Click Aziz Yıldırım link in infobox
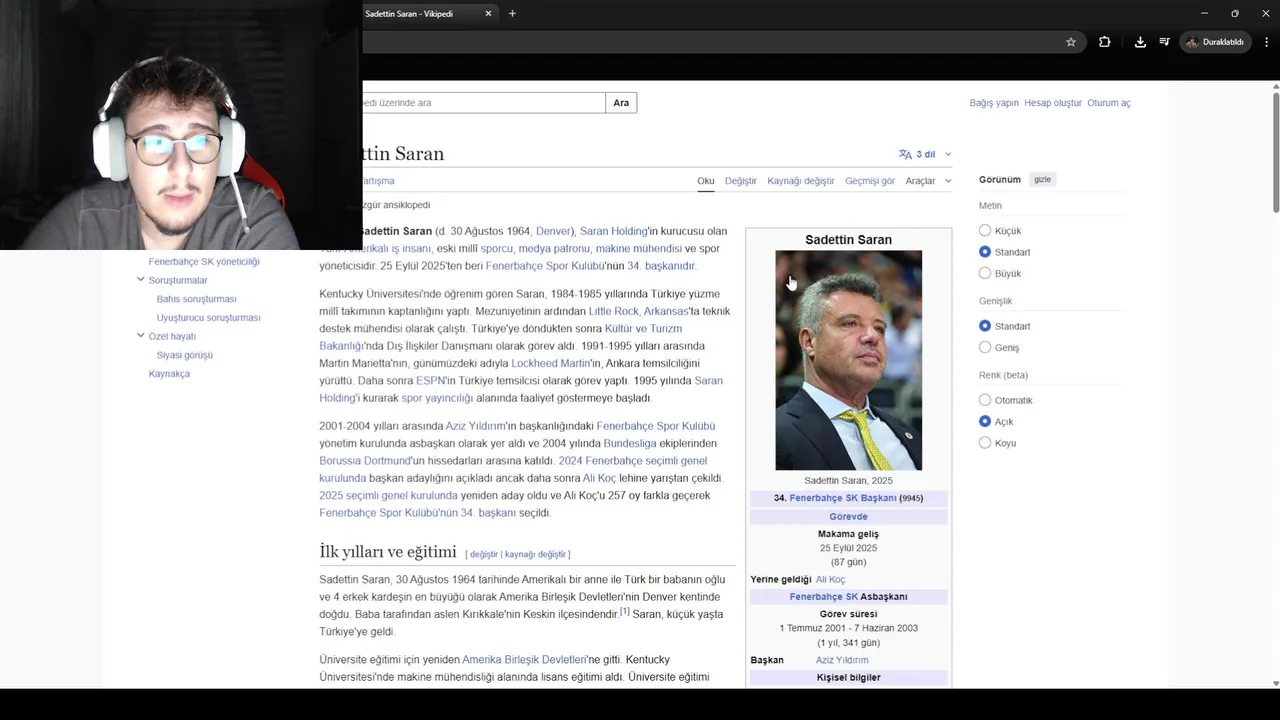 tap(842, 660)
